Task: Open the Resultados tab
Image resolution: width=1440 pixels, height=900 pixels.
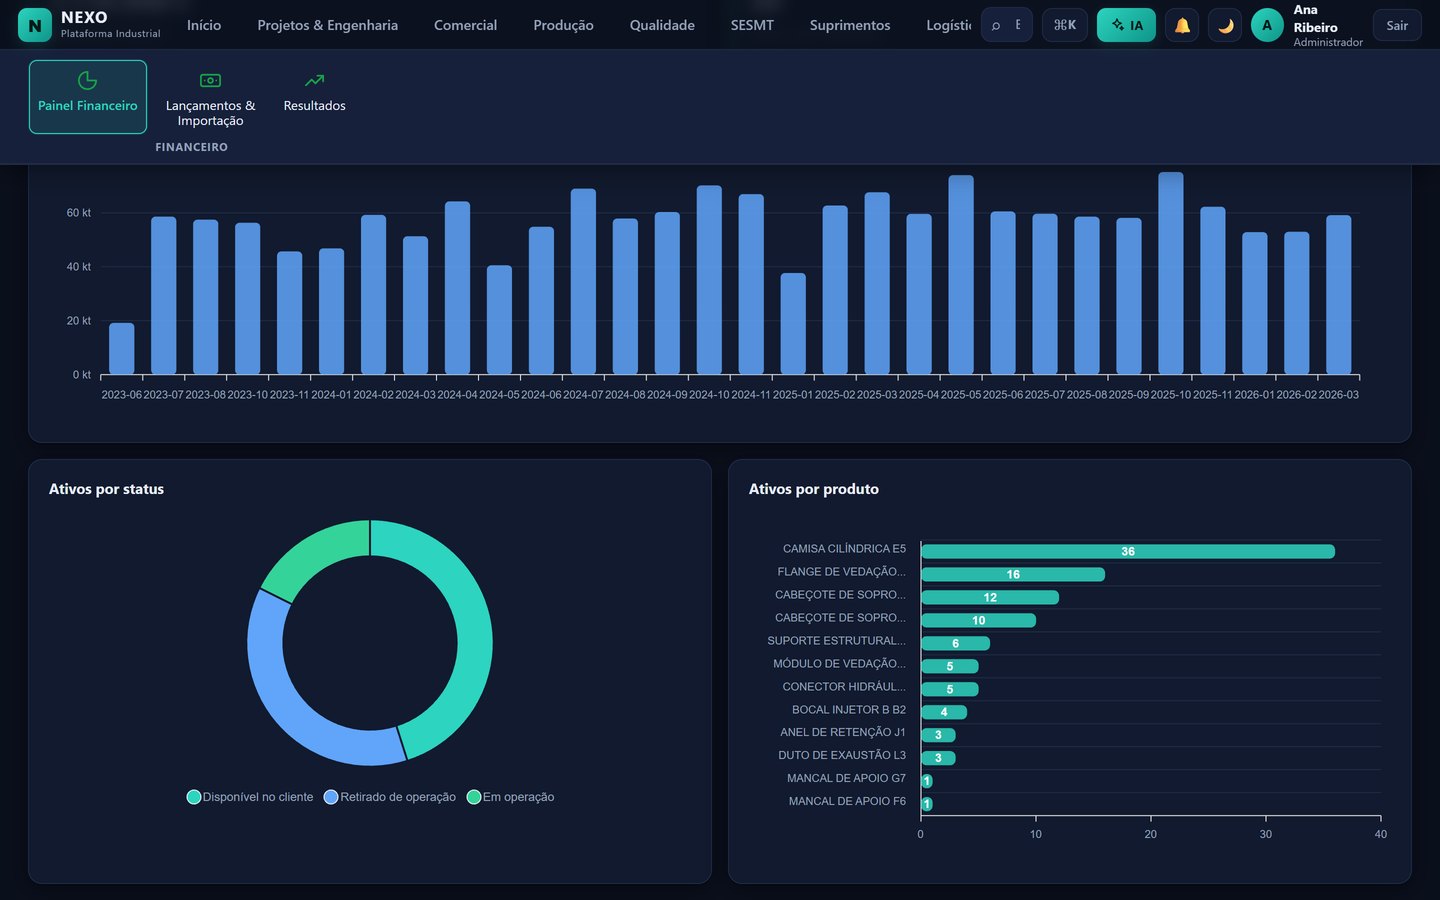Action: click(315, 97)
